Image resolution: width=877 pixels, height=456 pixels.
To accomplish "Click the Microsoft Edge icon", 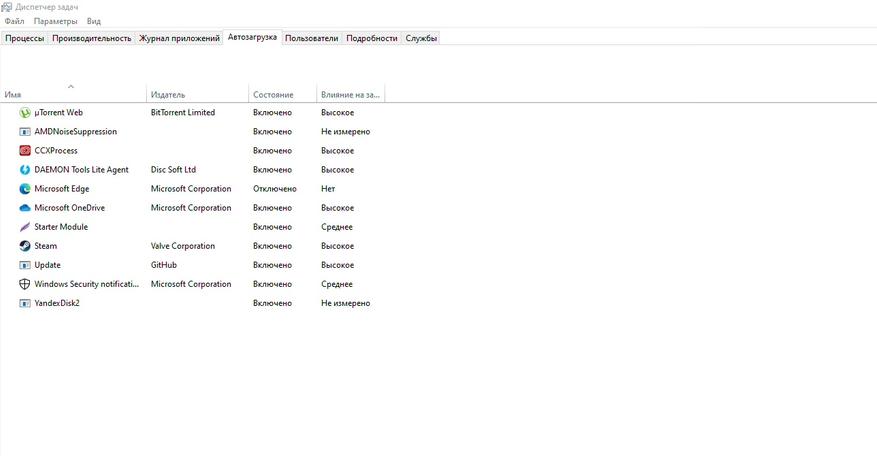I will [x=25, y=189].
